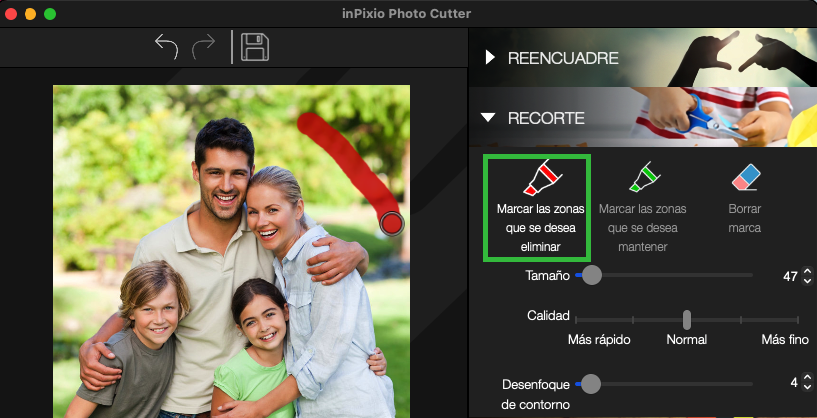Click the 'Más fino' quality label
Image resolution: width=817 pixels, height=418 pixels.
click(x=785, y=340)
